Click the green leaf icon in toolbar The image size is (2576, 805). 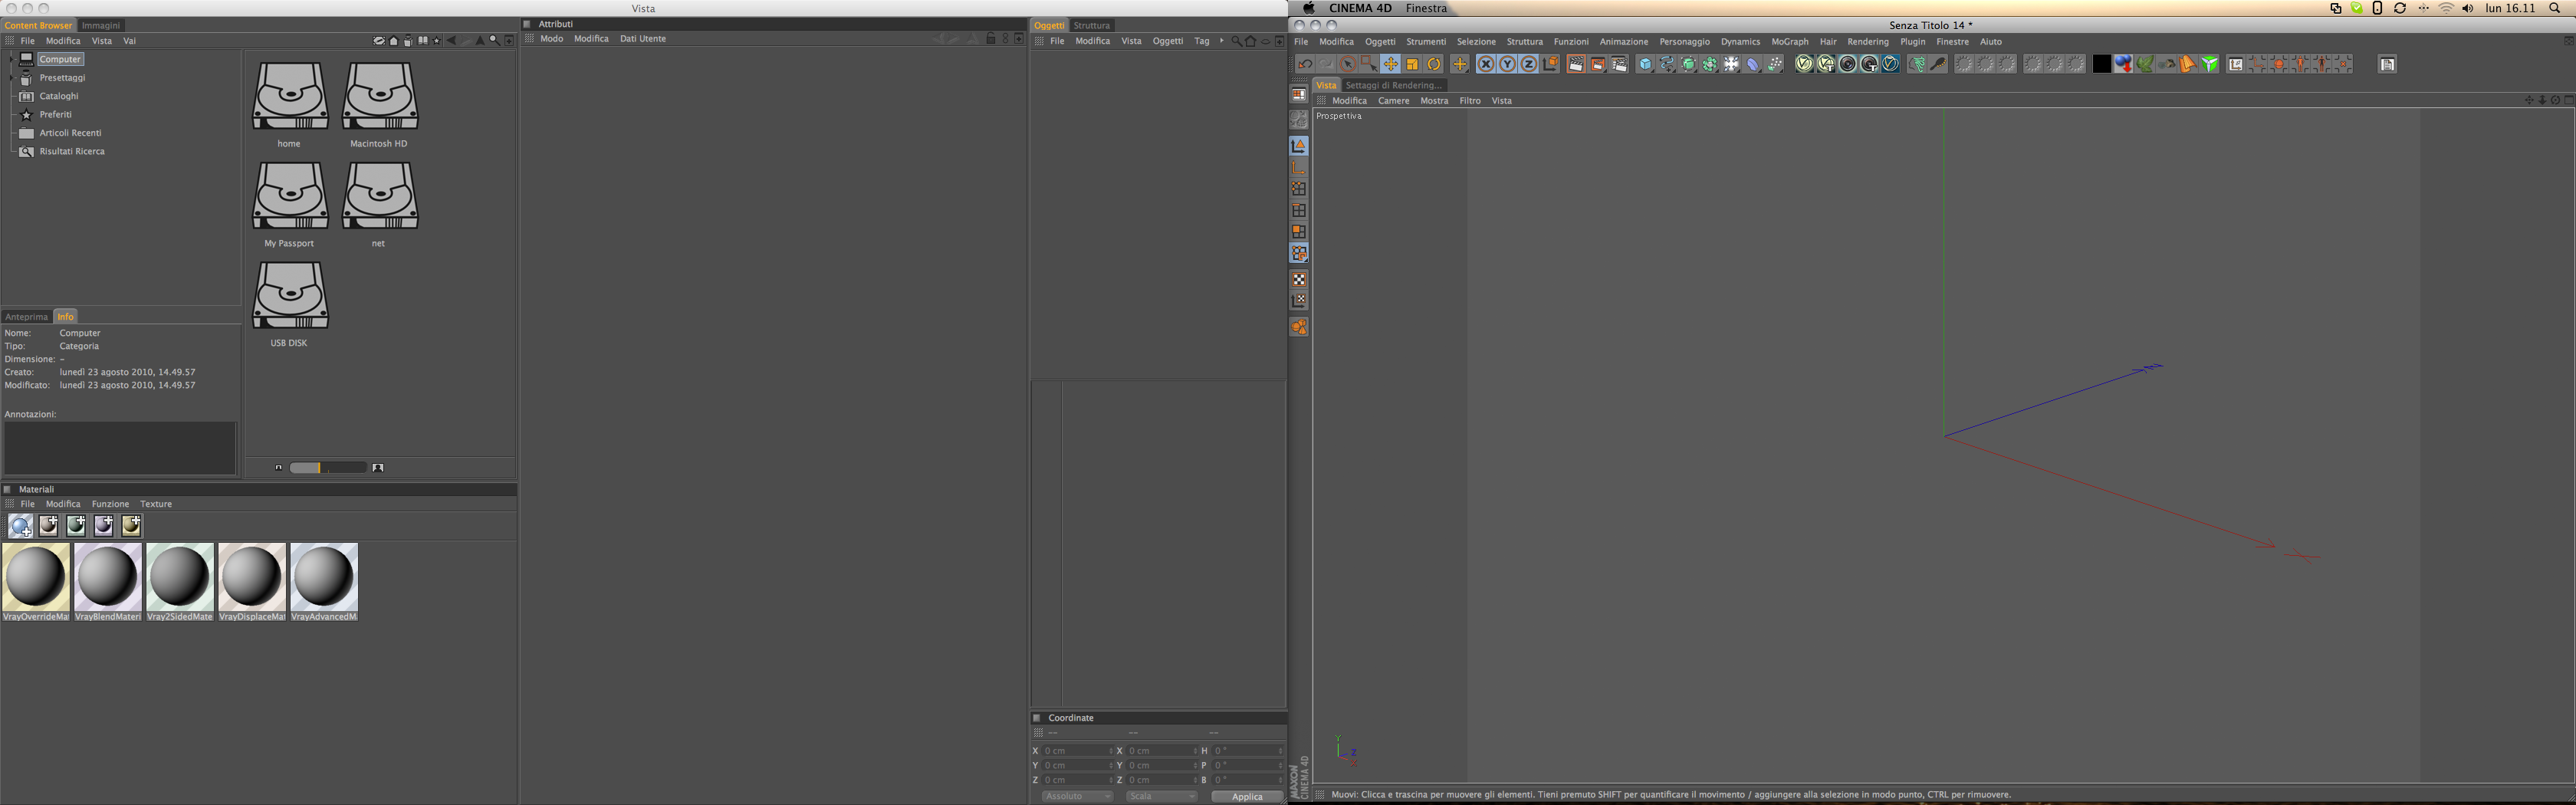point(2145,64)
